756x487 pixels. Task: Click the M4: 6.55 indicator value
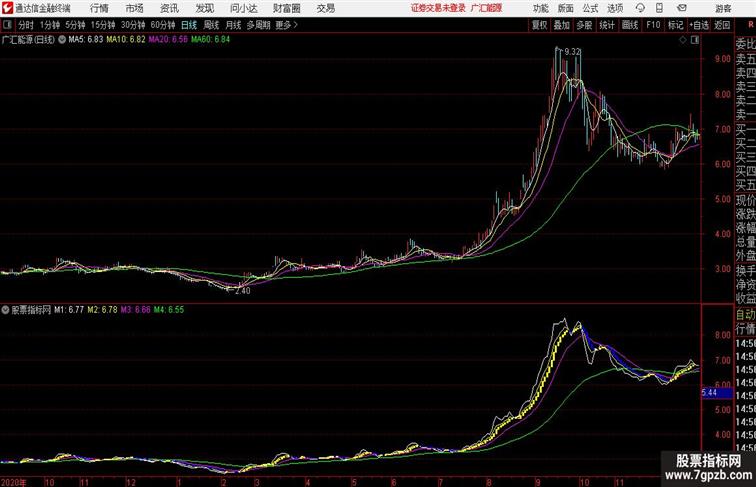(169, 310)
